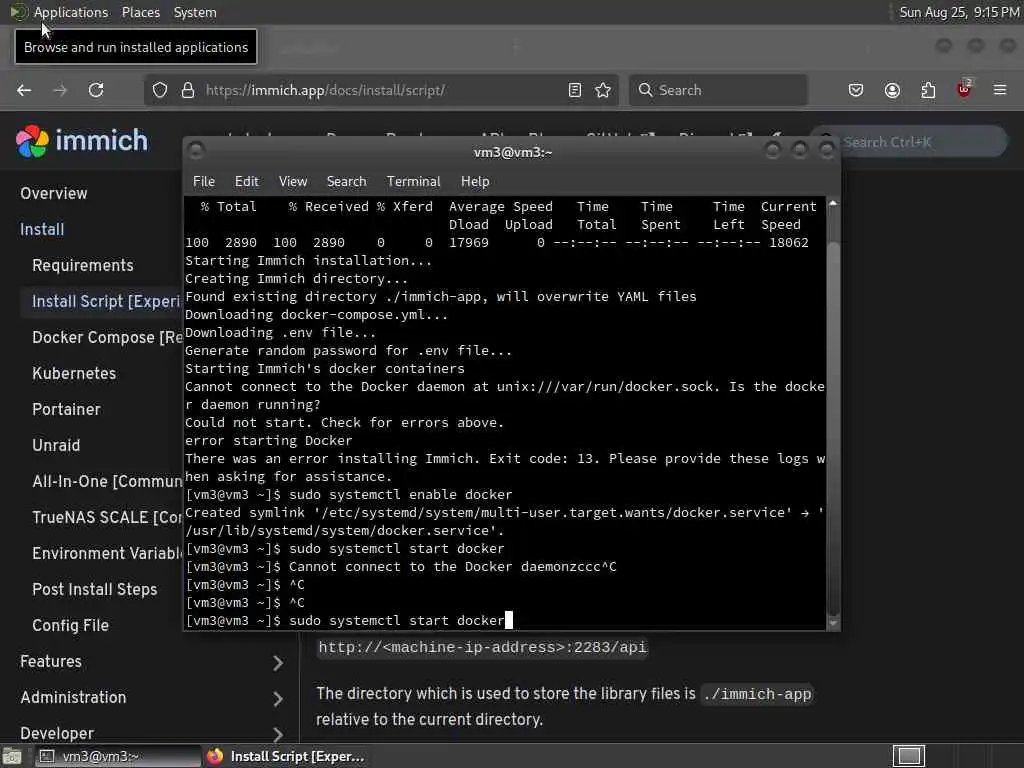The width and height of the screenshot is (1024, 768).
Task: Click the ./immich-app code text
Action: coord(758,694)
